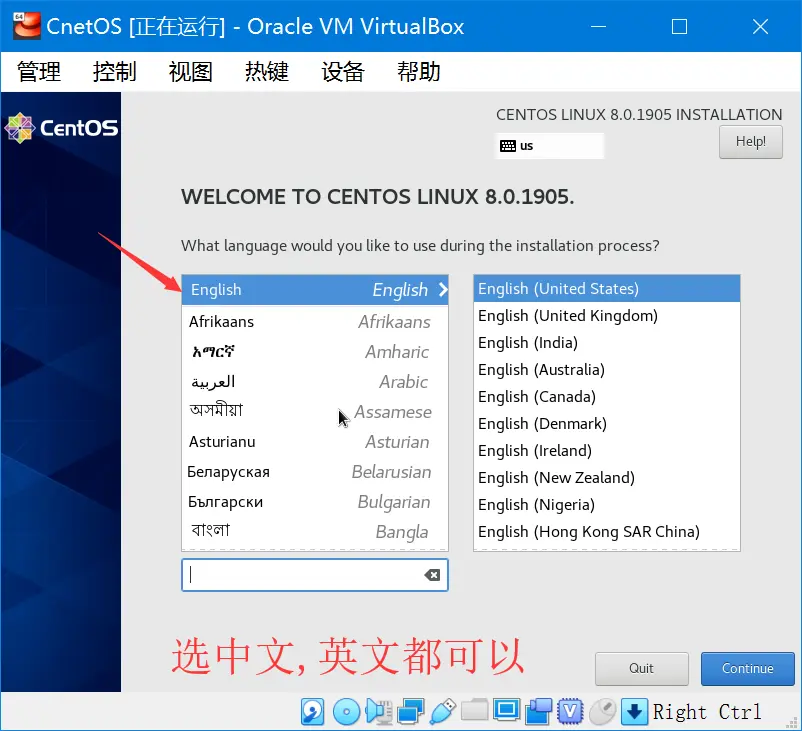Click the Help button
The width and height of the screenshot is (802, 731).
click(x=750, y=141)
